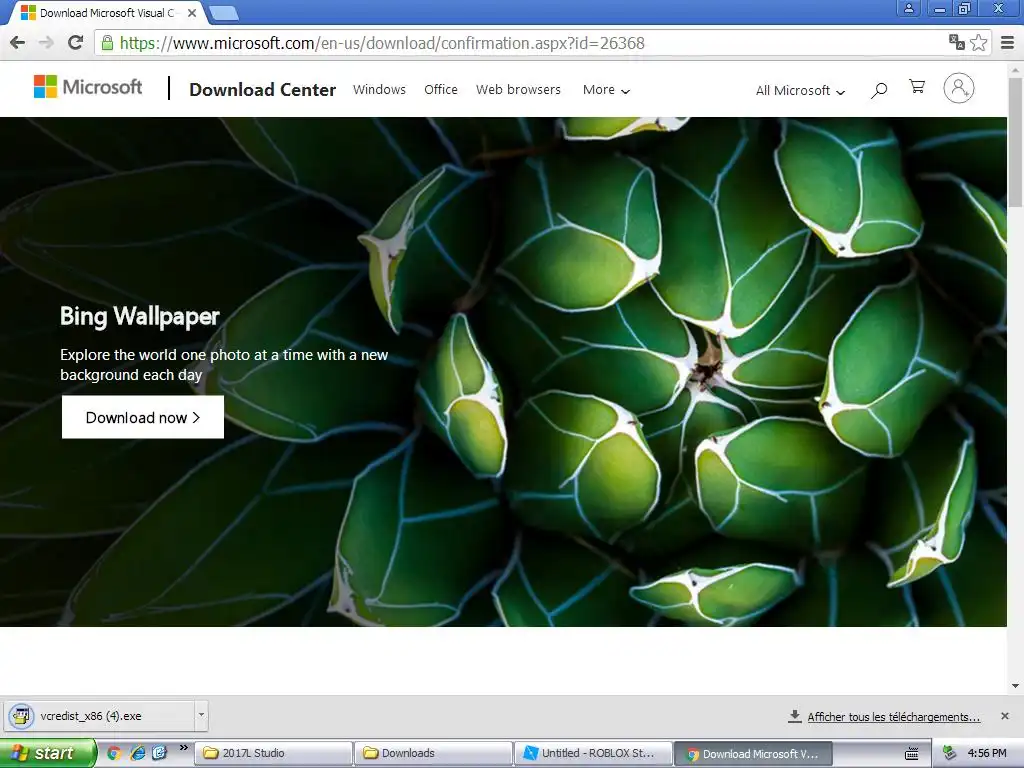The image size is (1024, 768).
Task: Open the new tab button
Action: coord(224,13)
